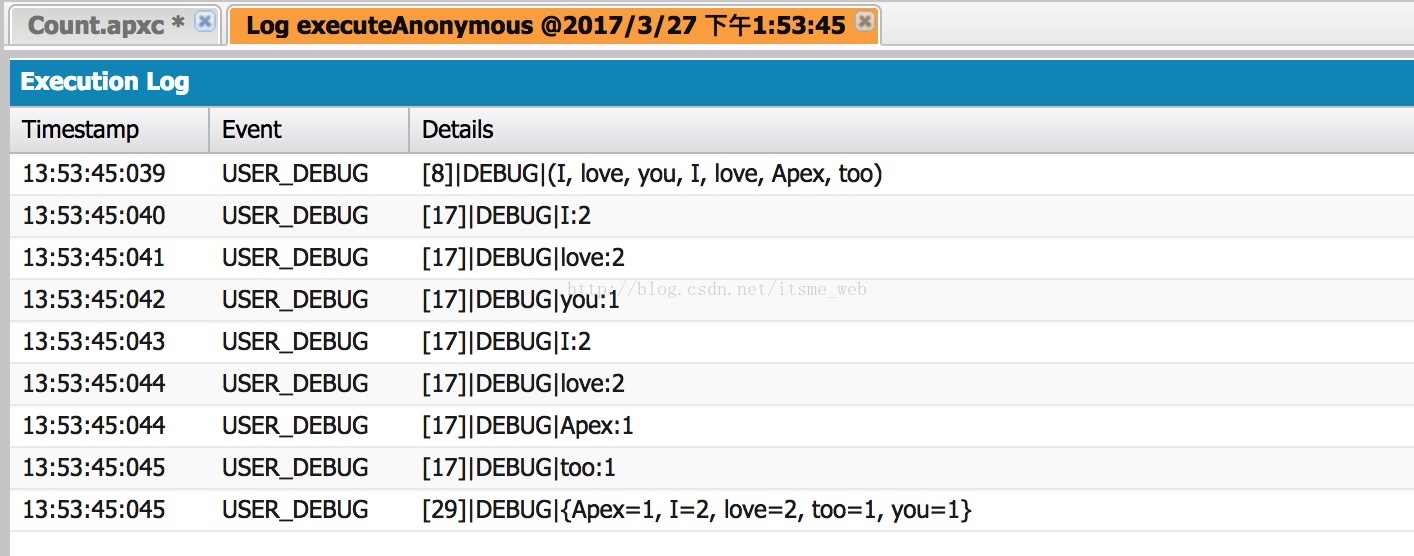The image size is (1414, 556).
Task: Click the Execution Log panel title
Action: 105,82
